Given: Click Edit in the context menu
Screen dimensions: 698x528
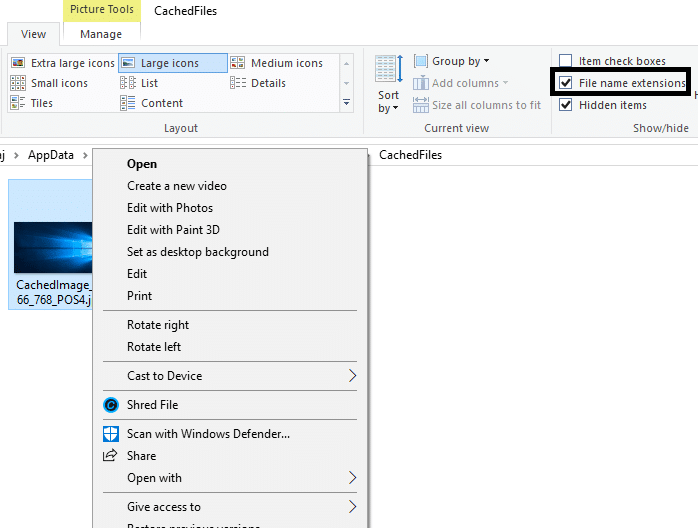Looking at the screenshot, I should (x=230, y=274).
